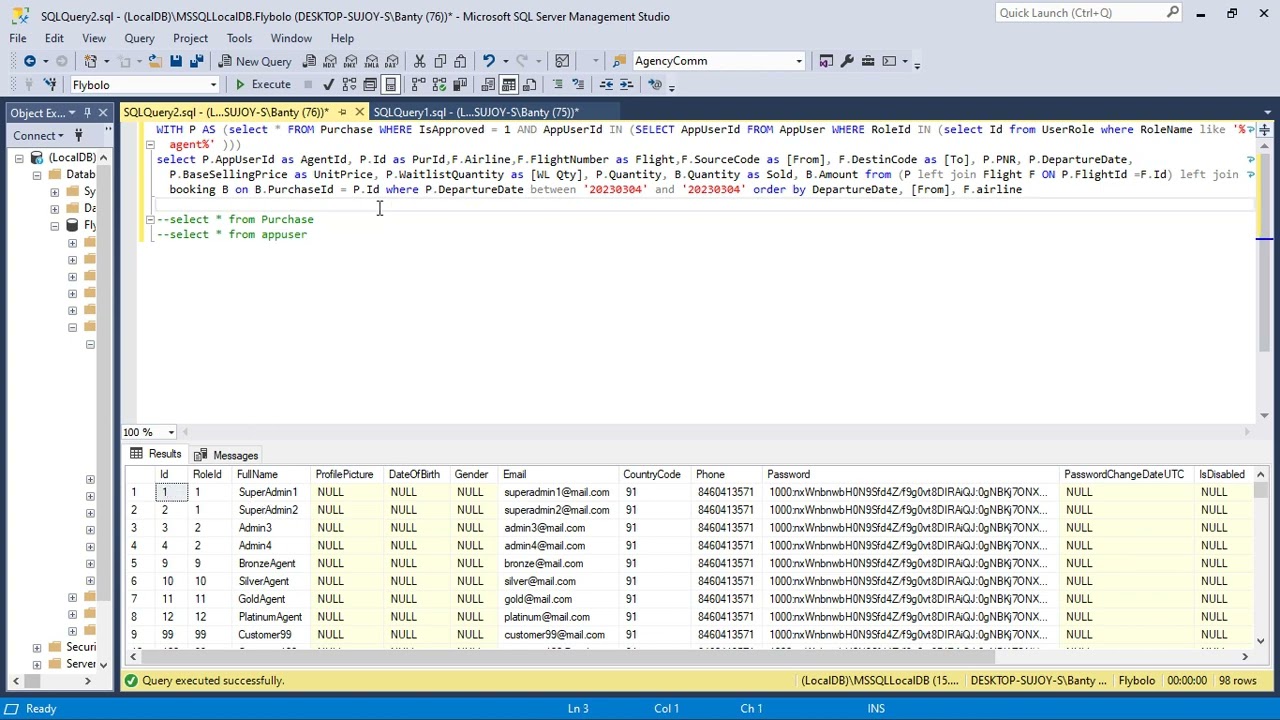
Task: Click New Query in the toolbar
Action: 255,61
